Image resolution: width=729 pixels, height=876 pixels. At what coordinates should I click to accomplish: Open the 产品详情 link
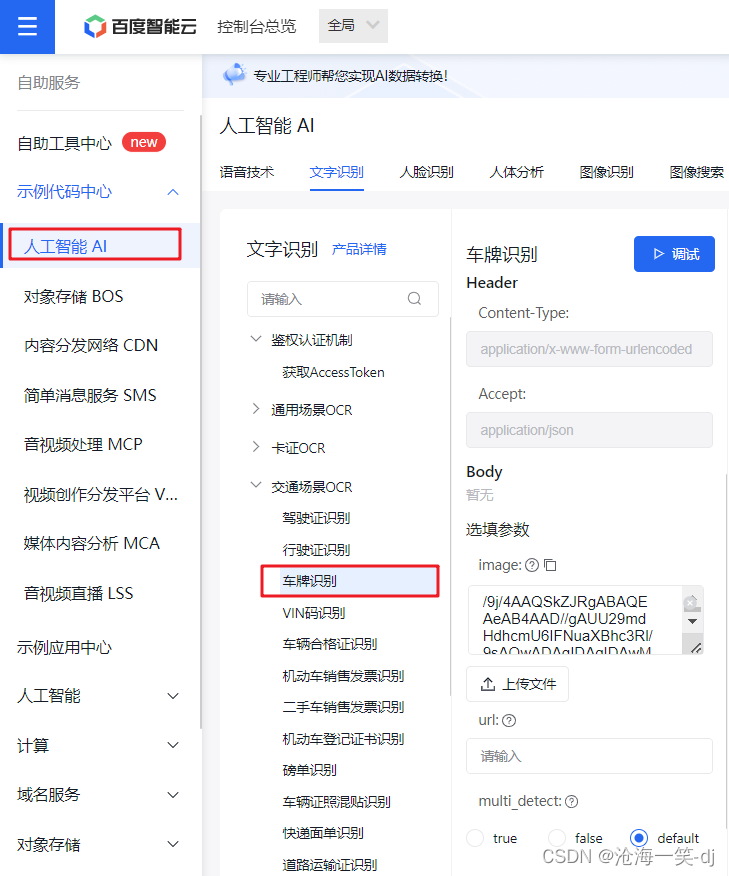(359, 249)
